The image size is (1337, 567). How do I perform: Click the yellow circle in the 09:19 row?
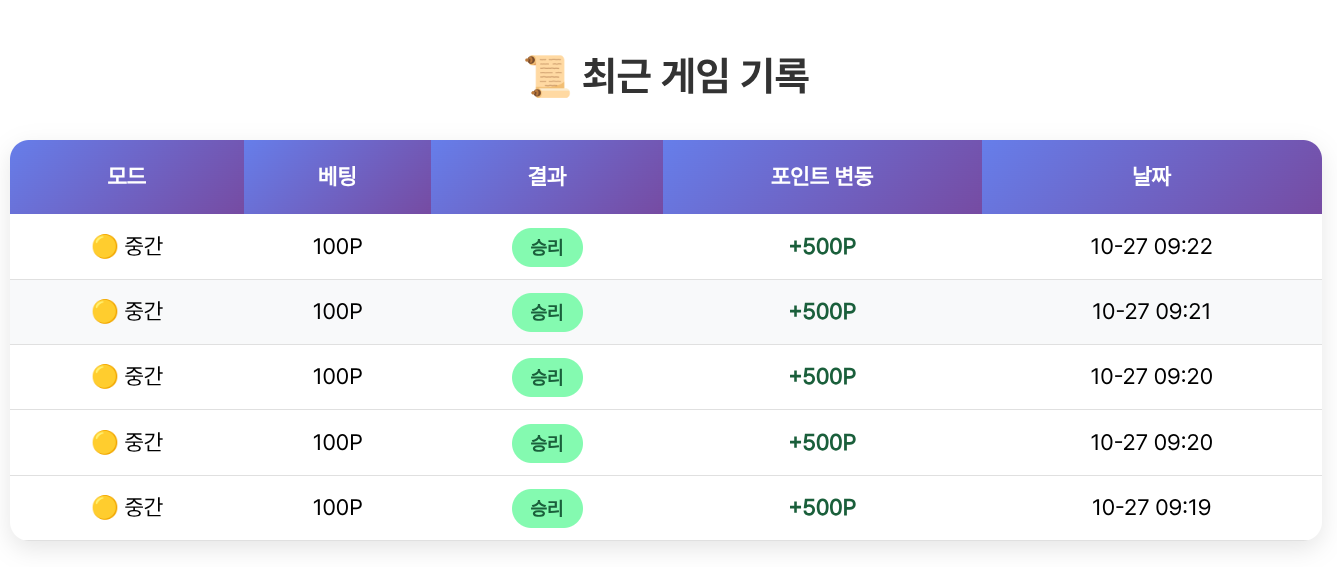tap(104, 508)
